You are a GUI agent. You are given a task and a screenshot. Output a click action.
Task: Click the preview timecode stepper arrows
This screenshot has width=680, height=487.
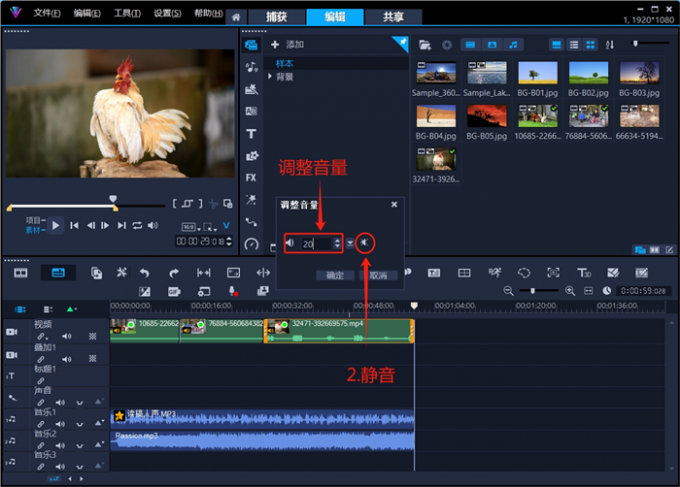click(229, 241)
